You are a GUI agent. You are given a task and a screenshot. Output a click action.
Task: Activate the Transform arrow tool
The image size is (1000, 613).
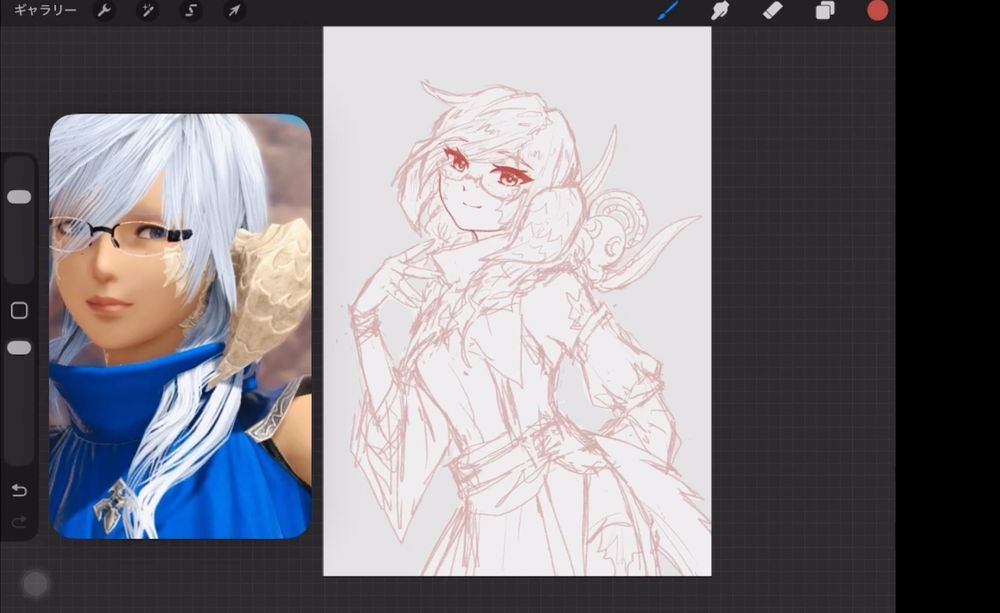tap(234, 10)
